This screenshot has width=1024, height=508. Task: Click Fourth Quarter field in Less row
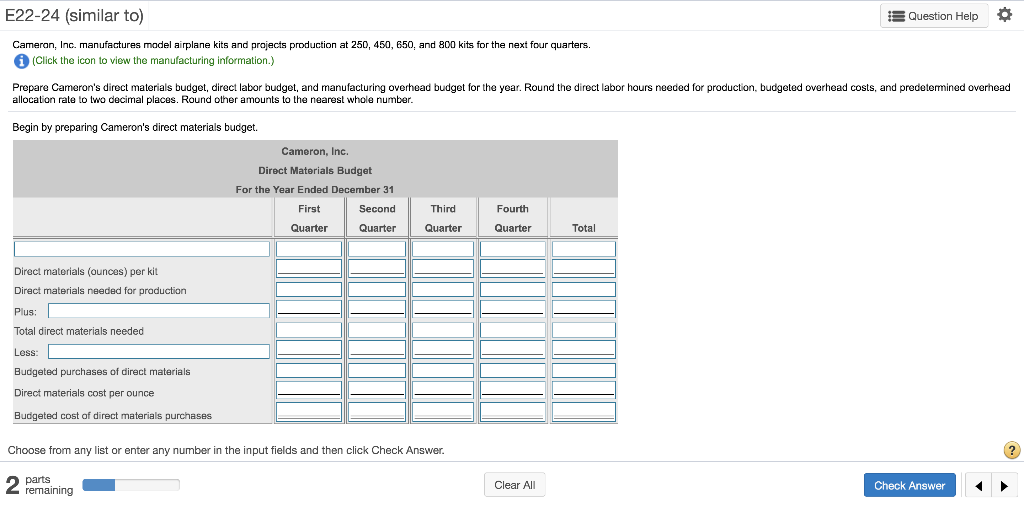(x=513, y=349)
